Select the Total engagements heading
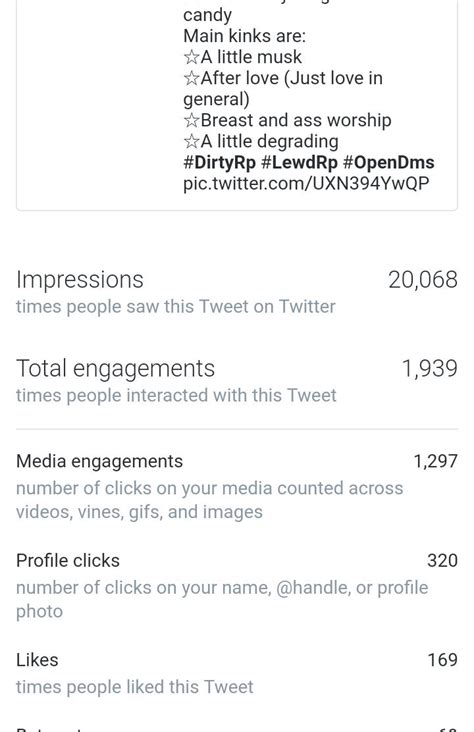This screenshot has height=732, width=474. (x=115, y=368)
